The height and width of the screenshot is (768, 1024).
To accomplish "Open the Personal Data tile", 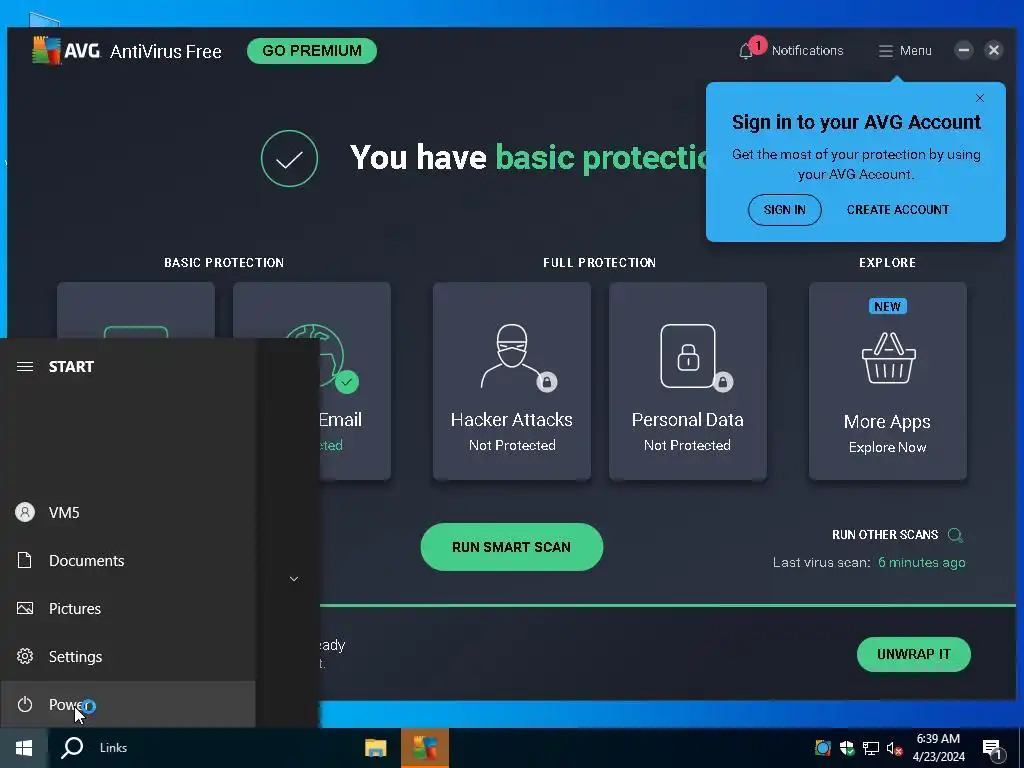I will pyautogui.click(x=688, y=381).
